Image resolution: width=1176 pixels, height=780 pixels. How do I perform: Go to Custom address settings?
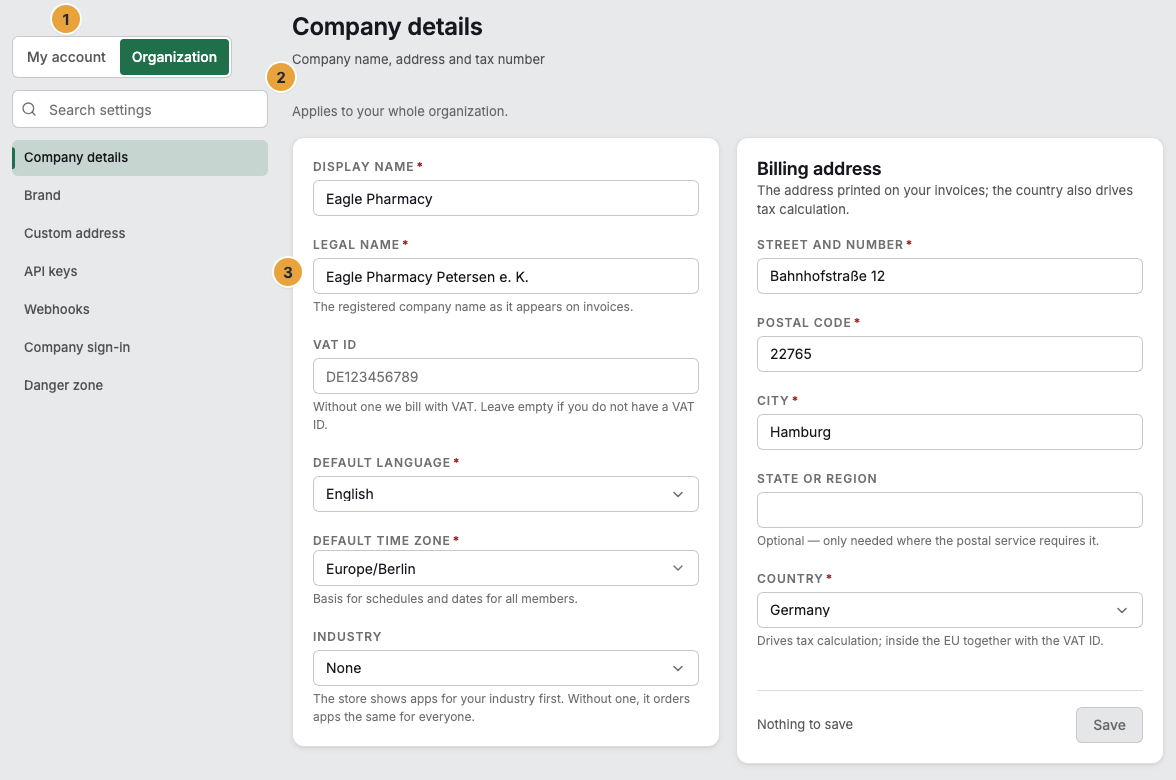140,233
